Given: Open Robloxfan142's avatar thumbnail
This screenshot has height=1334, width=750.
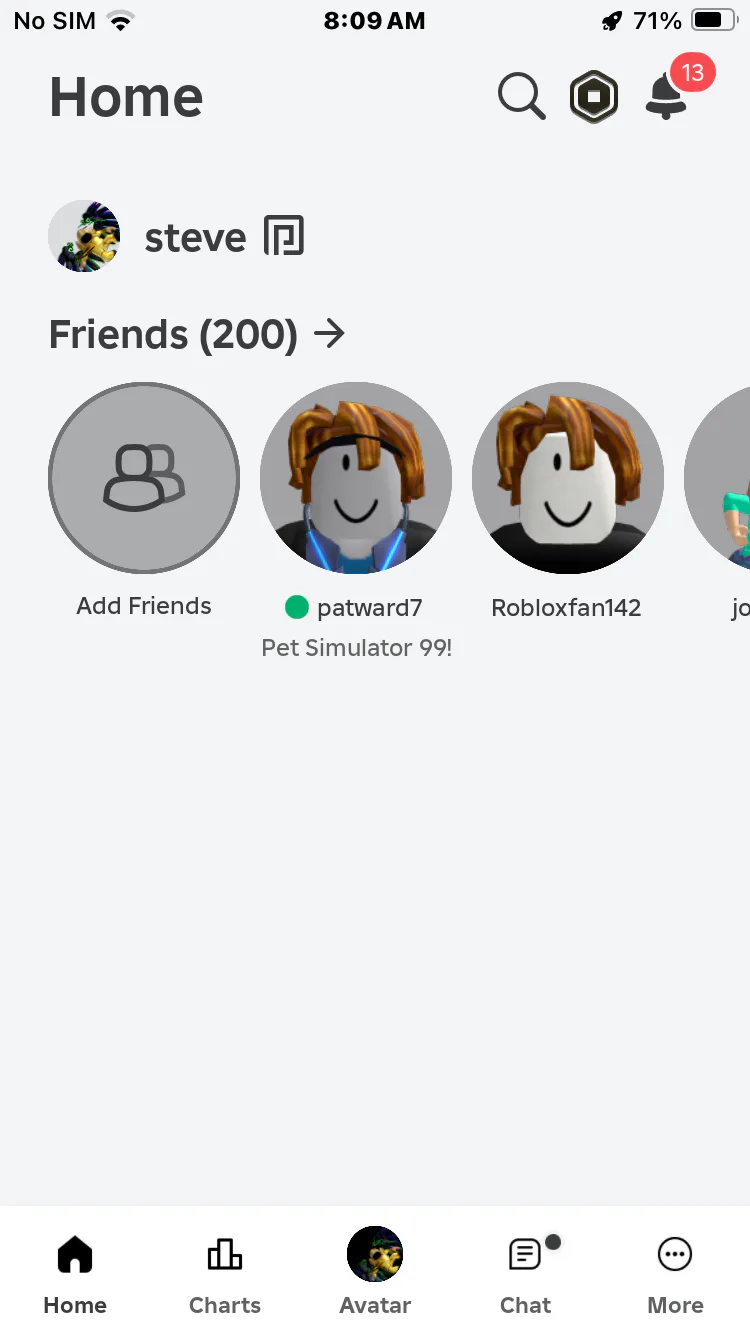Looking at the screenshot, I should (568, 478).
